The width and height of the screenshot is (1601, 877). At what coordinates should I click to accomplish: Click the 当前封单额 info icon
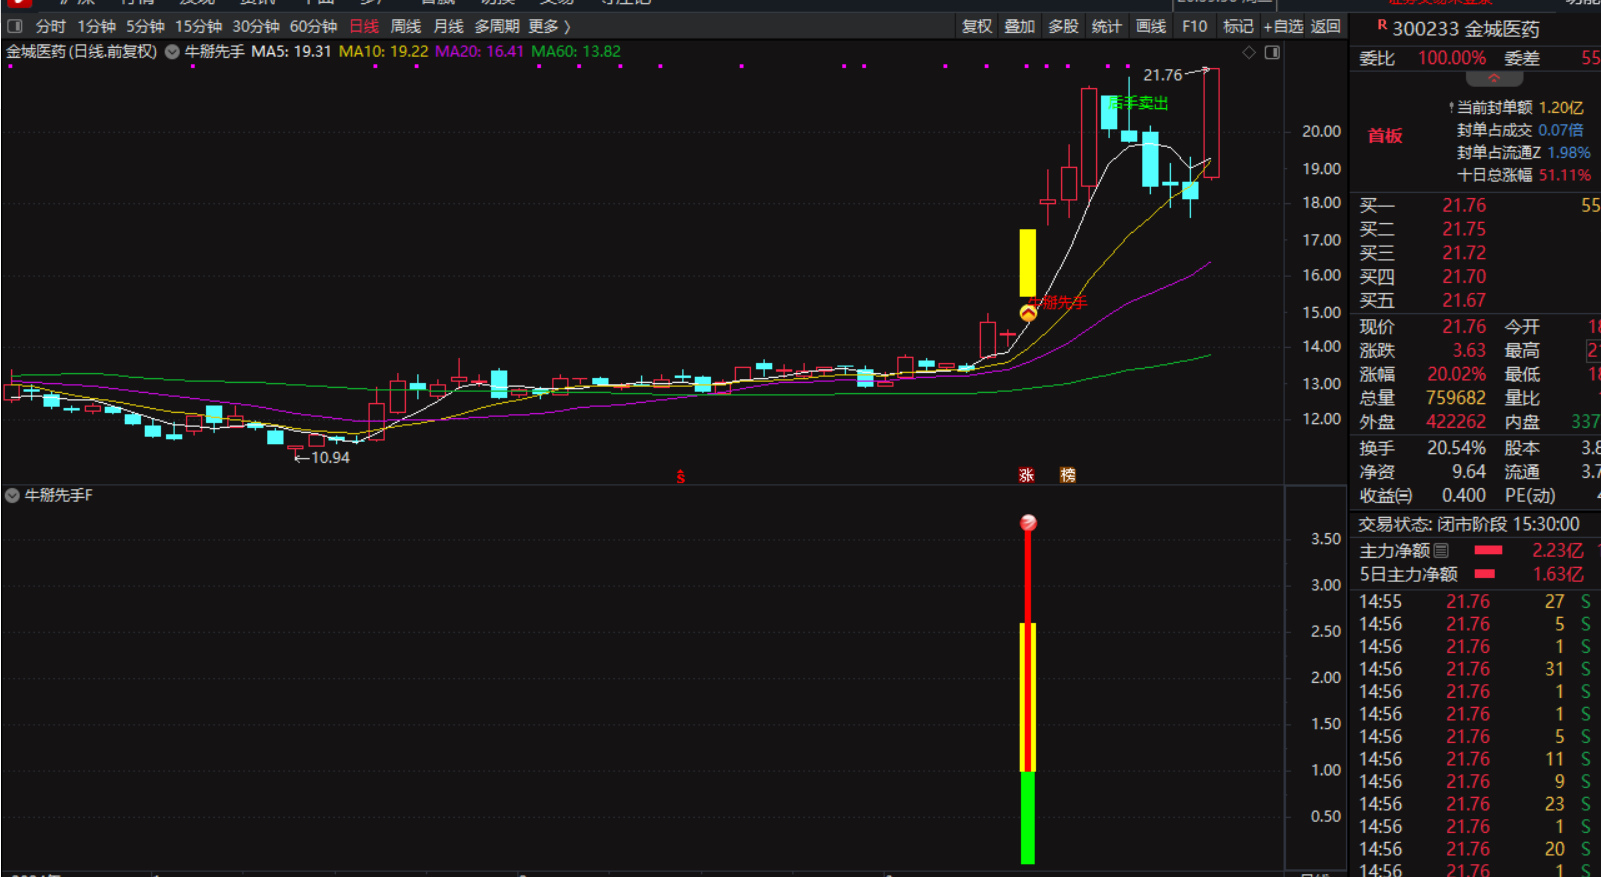pyautogui.click(x=1451, y=107)
